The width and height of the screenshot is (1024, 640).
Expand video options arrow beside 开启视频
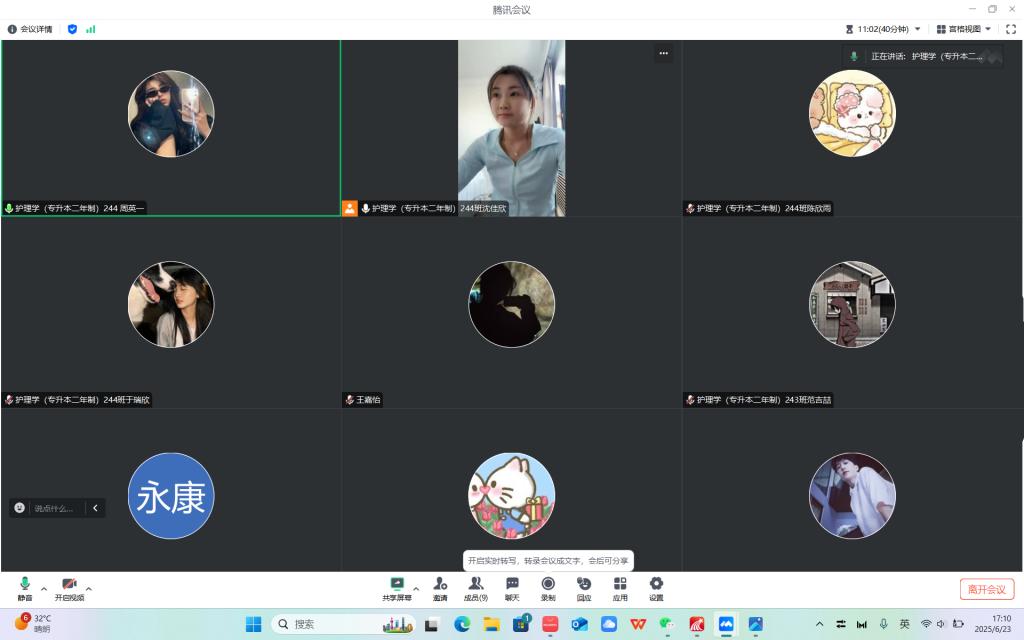click(x=89, y=588)
